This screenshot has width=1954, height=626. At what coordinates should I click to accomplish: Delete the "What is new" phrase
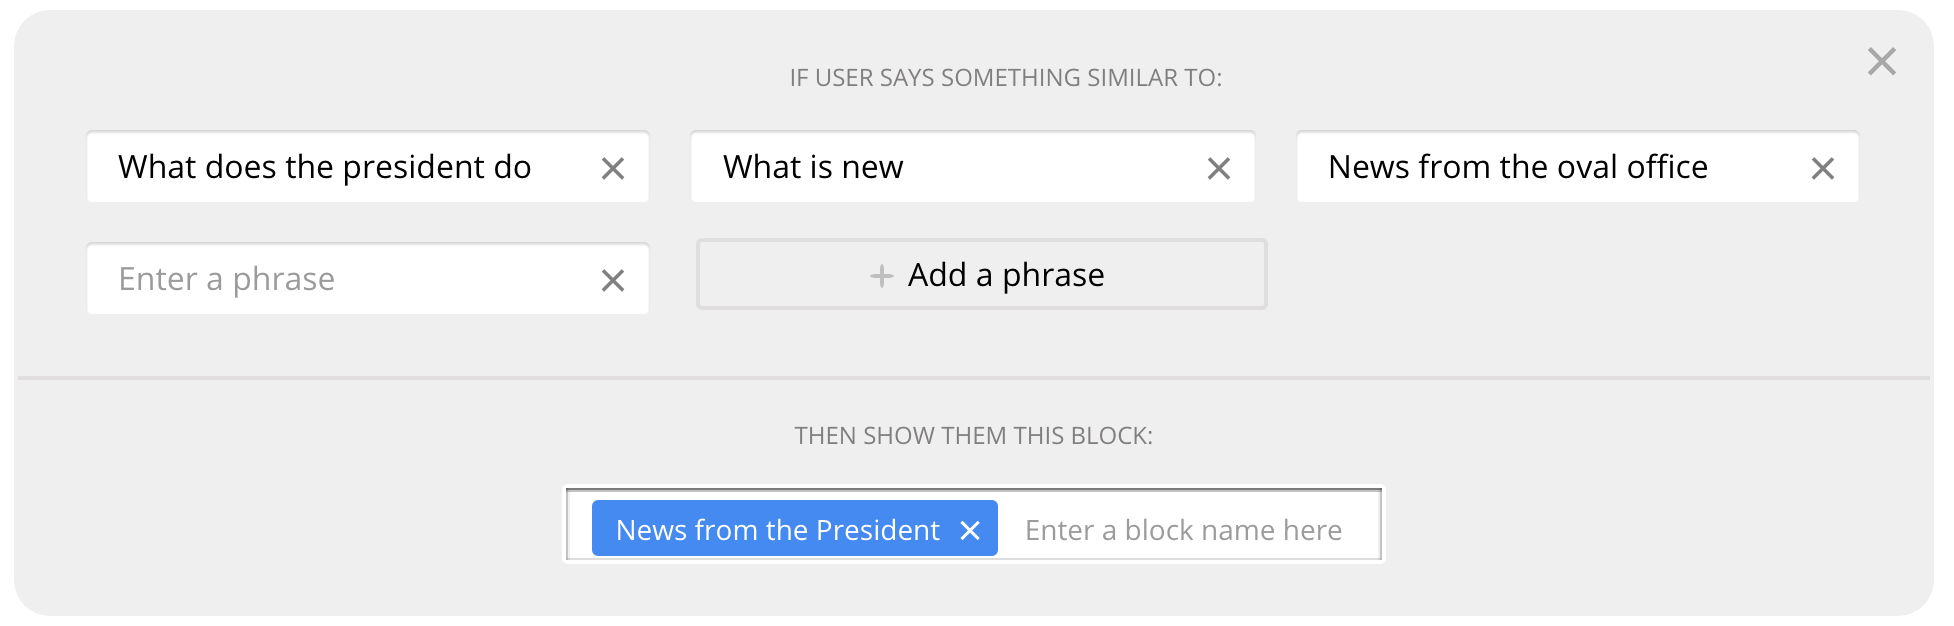coord(1218,169)
